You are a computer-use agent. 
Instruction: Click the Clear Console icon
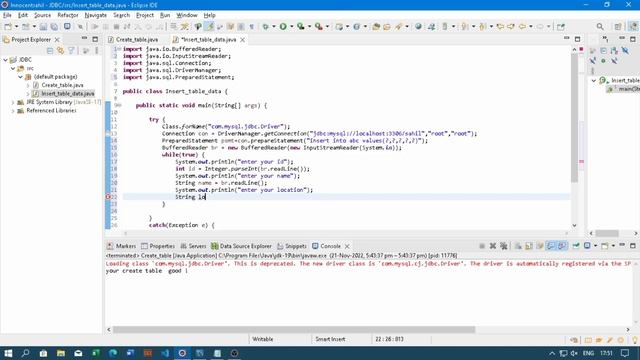[x=518, y=246]
